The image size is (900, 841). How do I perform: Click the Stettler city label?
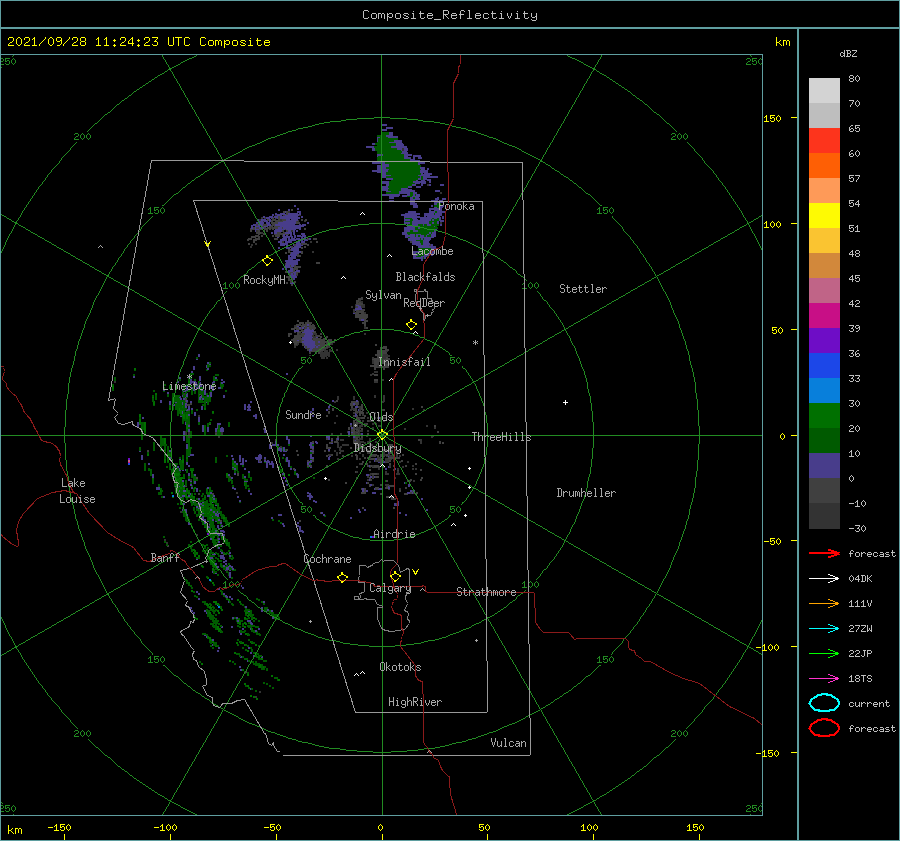583,289
